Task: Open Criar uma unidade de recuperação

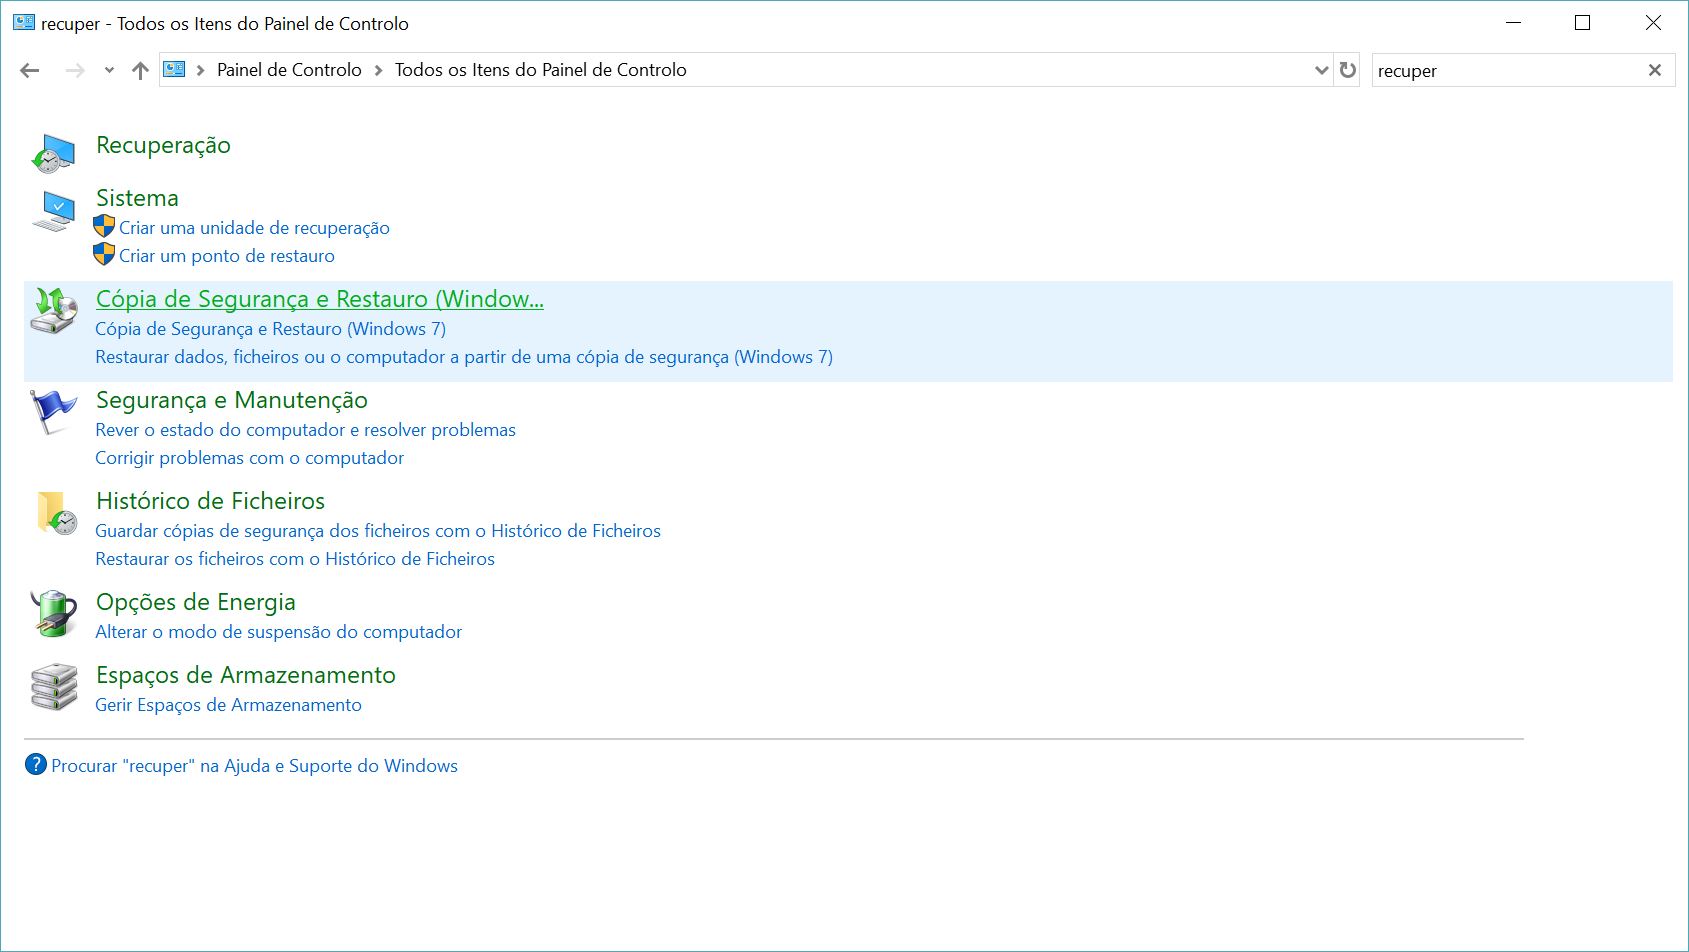Action: tap(254, 228)
